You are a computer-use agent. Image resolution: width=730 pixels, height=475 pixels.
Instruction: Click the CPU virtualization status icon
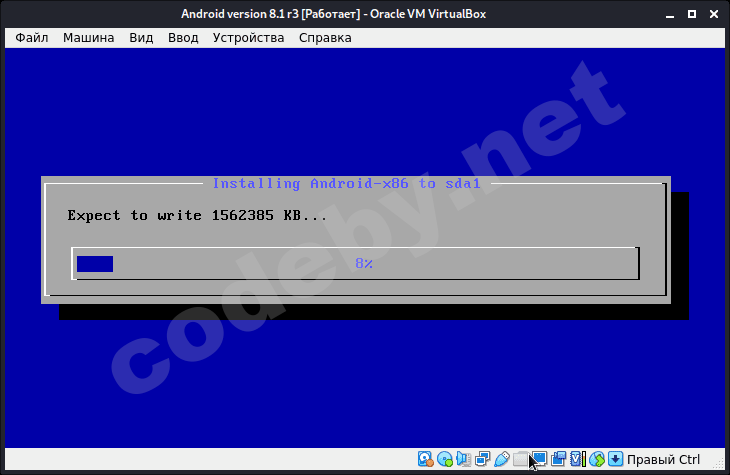pyautogui.click(x=578, y=459)
